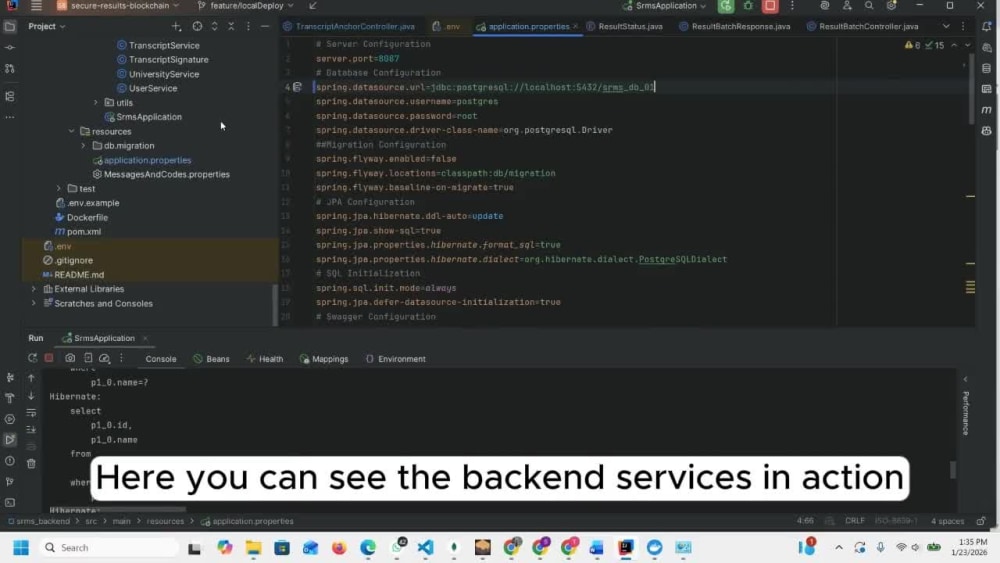Switch to TranscriptAnchorController.java tab
Screen dimensions: 1000x563
349,27
